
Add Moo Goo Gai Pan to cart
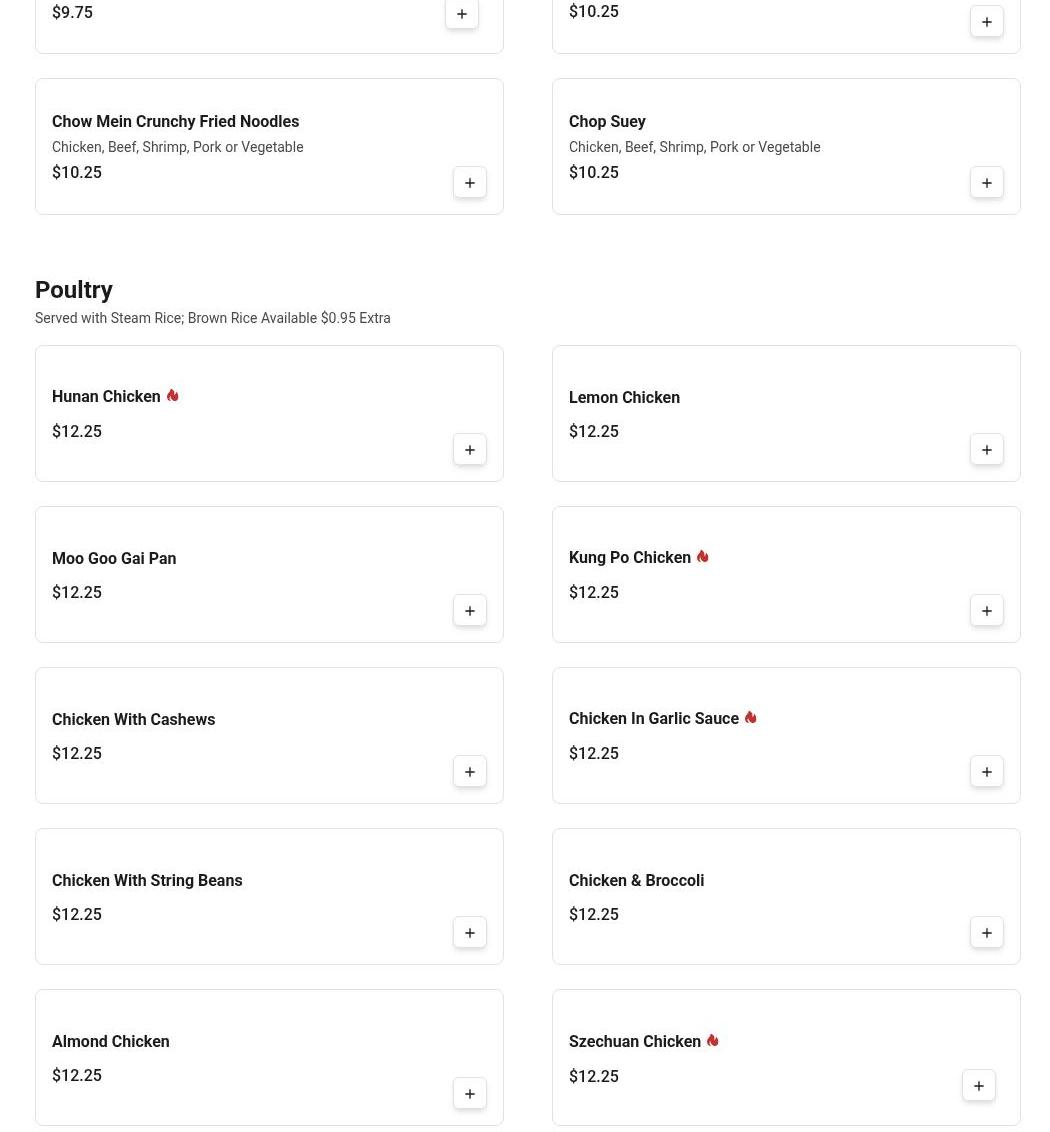[470, 611]
